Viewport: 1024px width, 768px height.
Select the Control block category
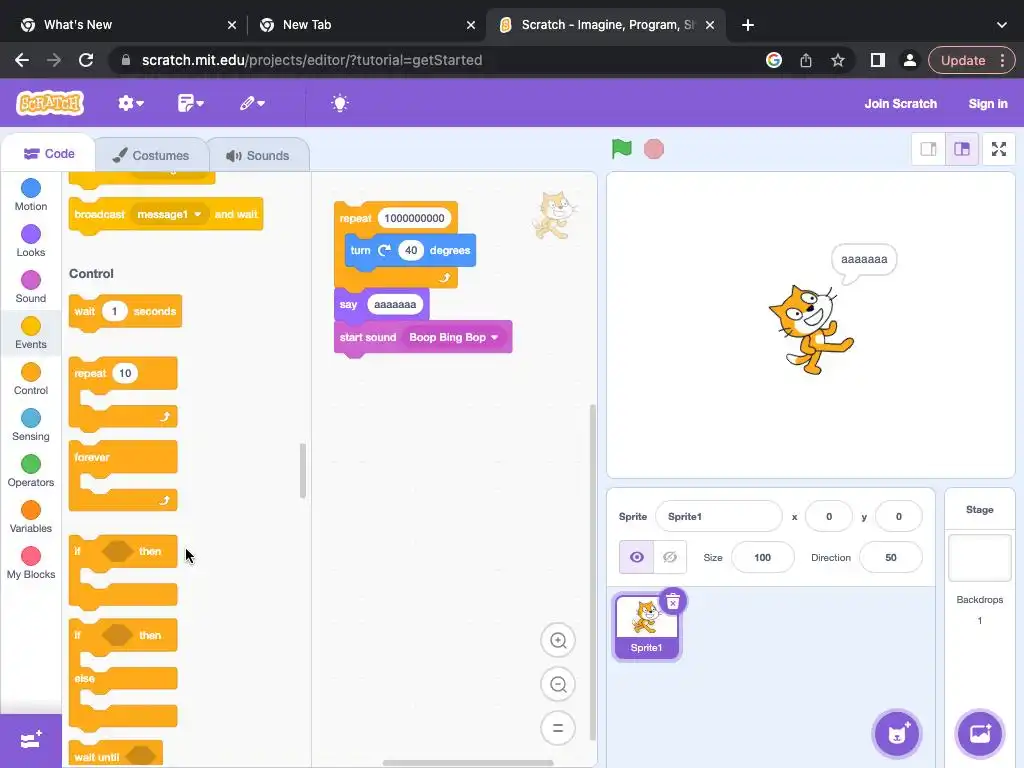click(31, 379)
